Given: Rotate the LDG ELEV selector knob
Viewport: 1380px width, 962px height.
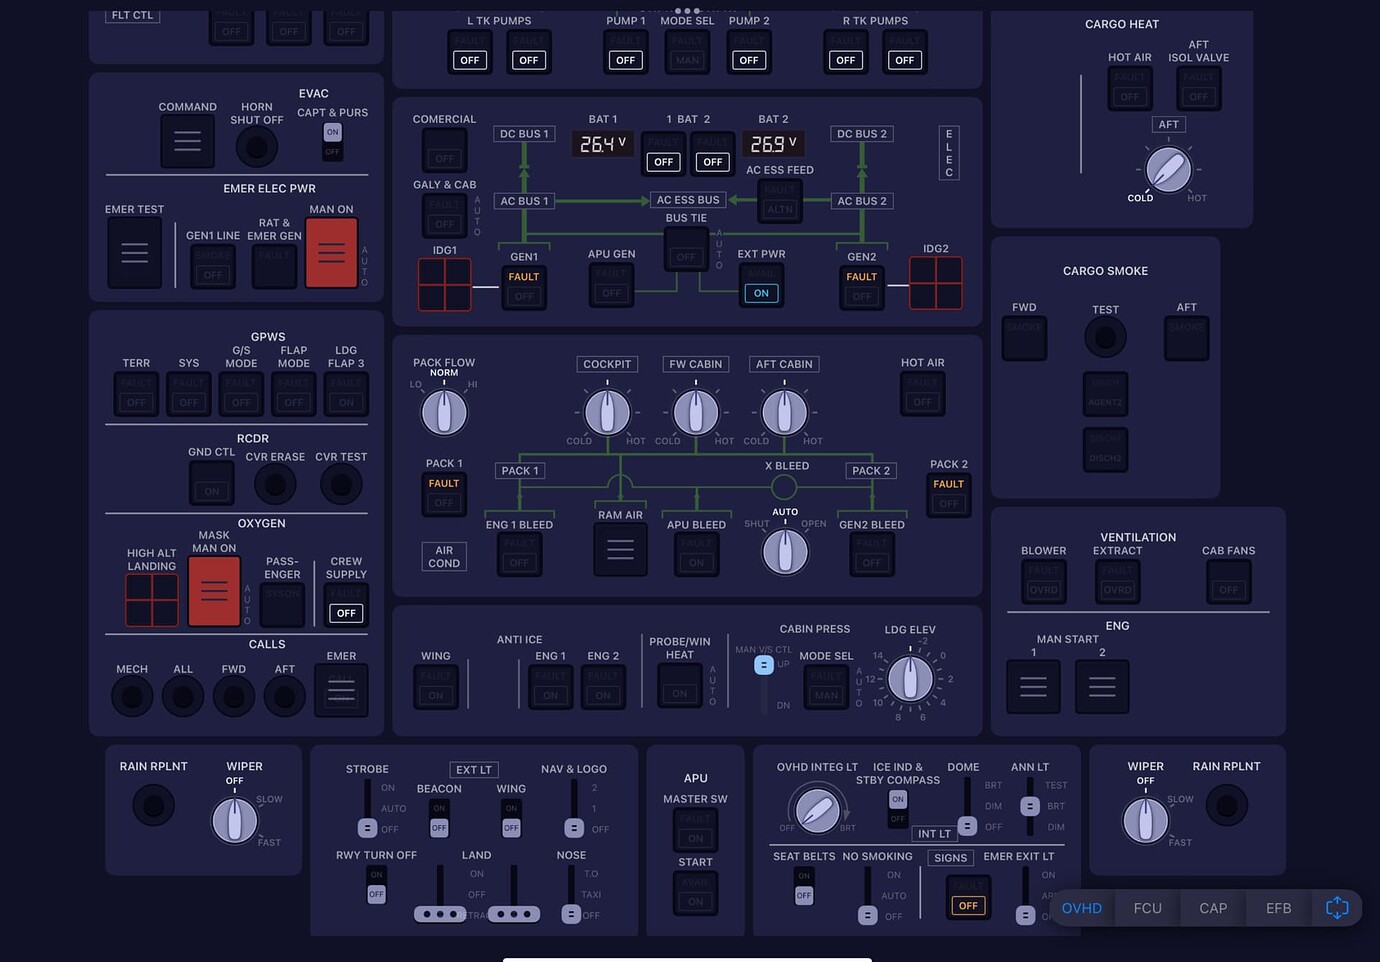Looking at the screenshot, I should (910, 679).
